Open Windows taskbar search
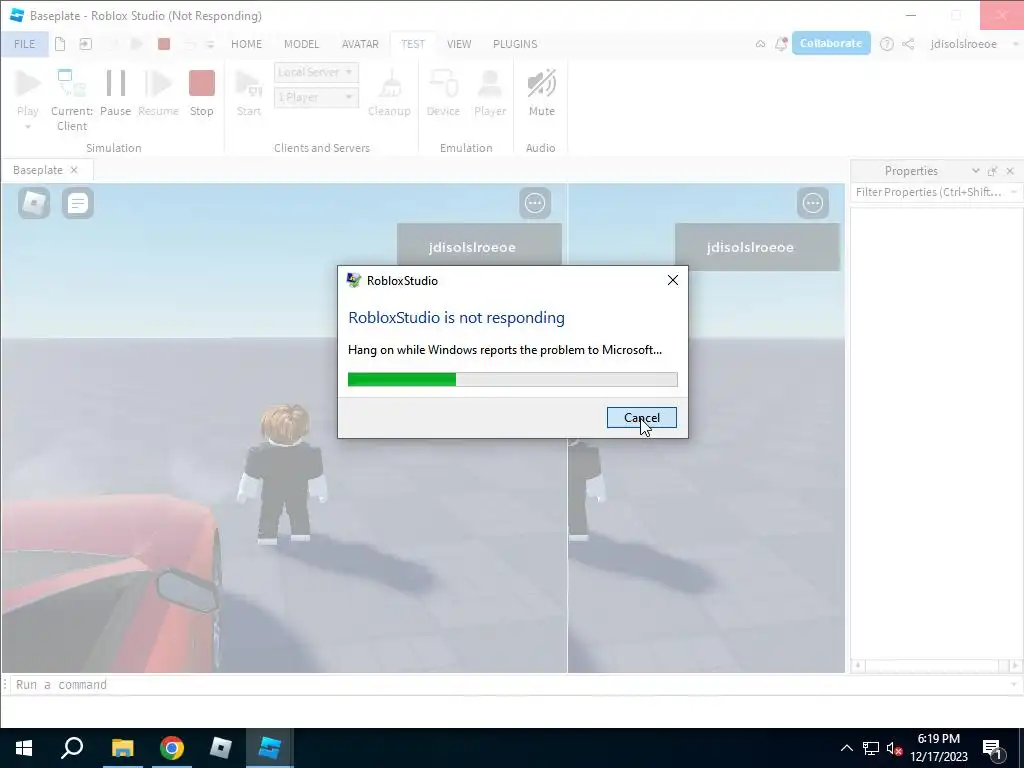This screenshot has height=768, width=1024. (72, 748)
